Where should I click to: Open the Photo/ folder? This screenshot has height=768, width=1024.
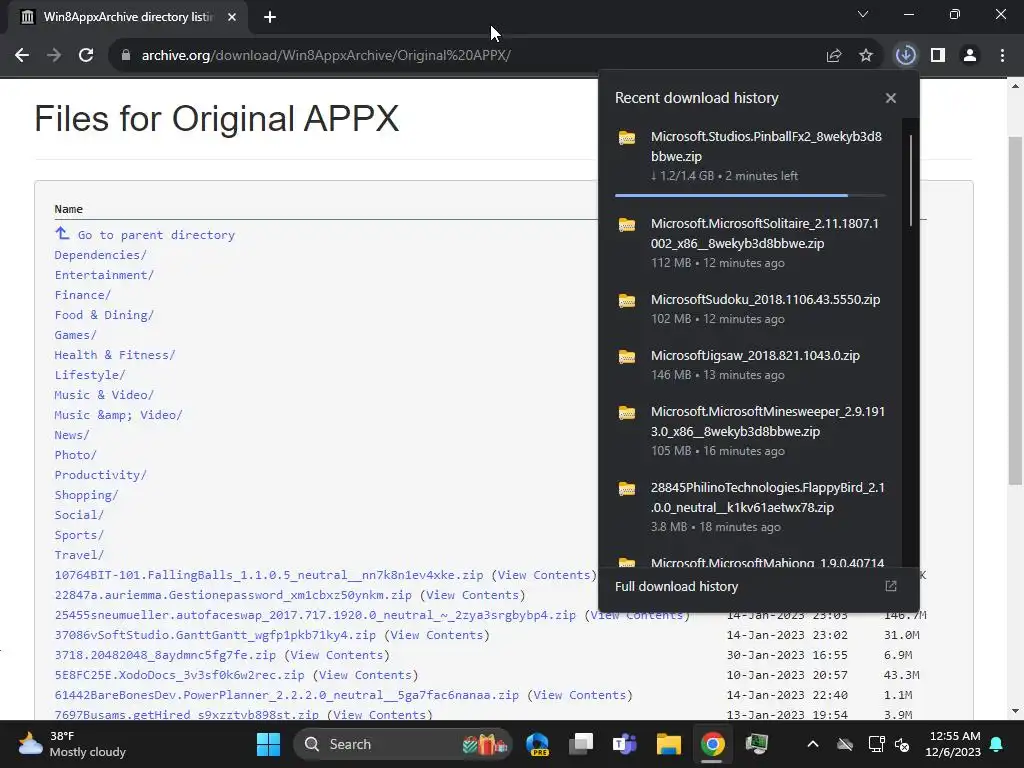[x=76, y=455]
